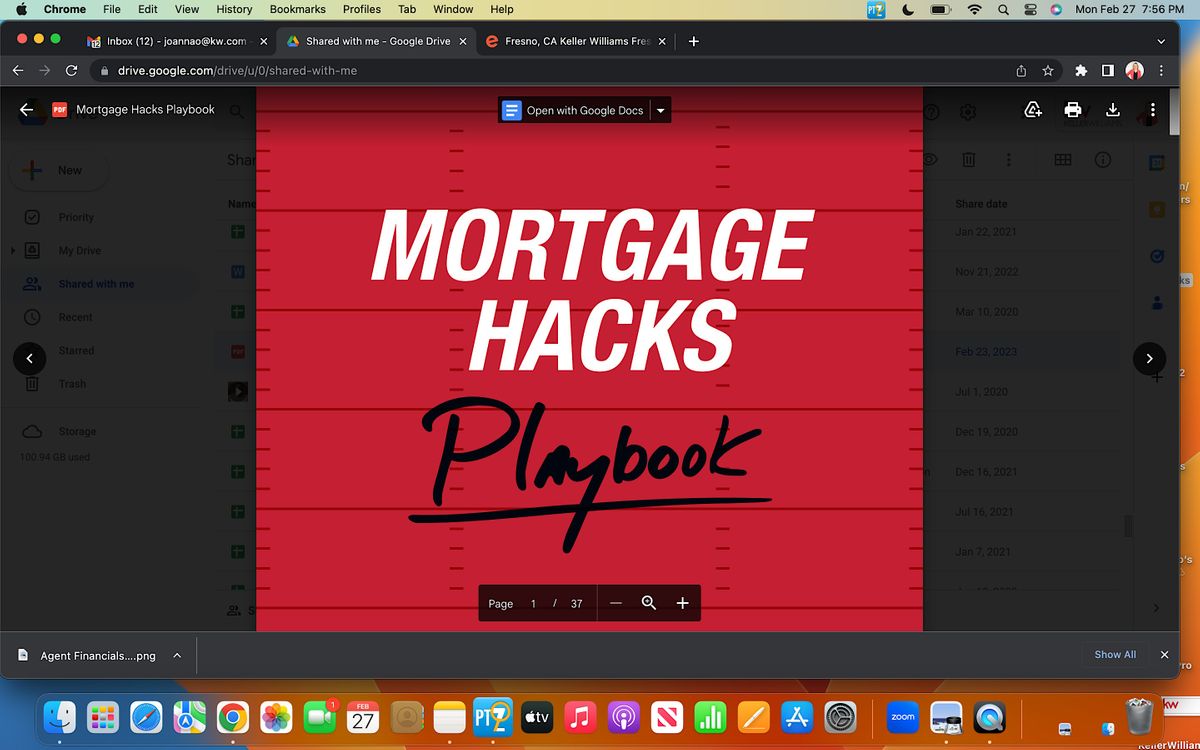This screenshot has width=1200, height=750.
Task: Click the New button in Drive sidebar
Action: [x=57, y=171]
